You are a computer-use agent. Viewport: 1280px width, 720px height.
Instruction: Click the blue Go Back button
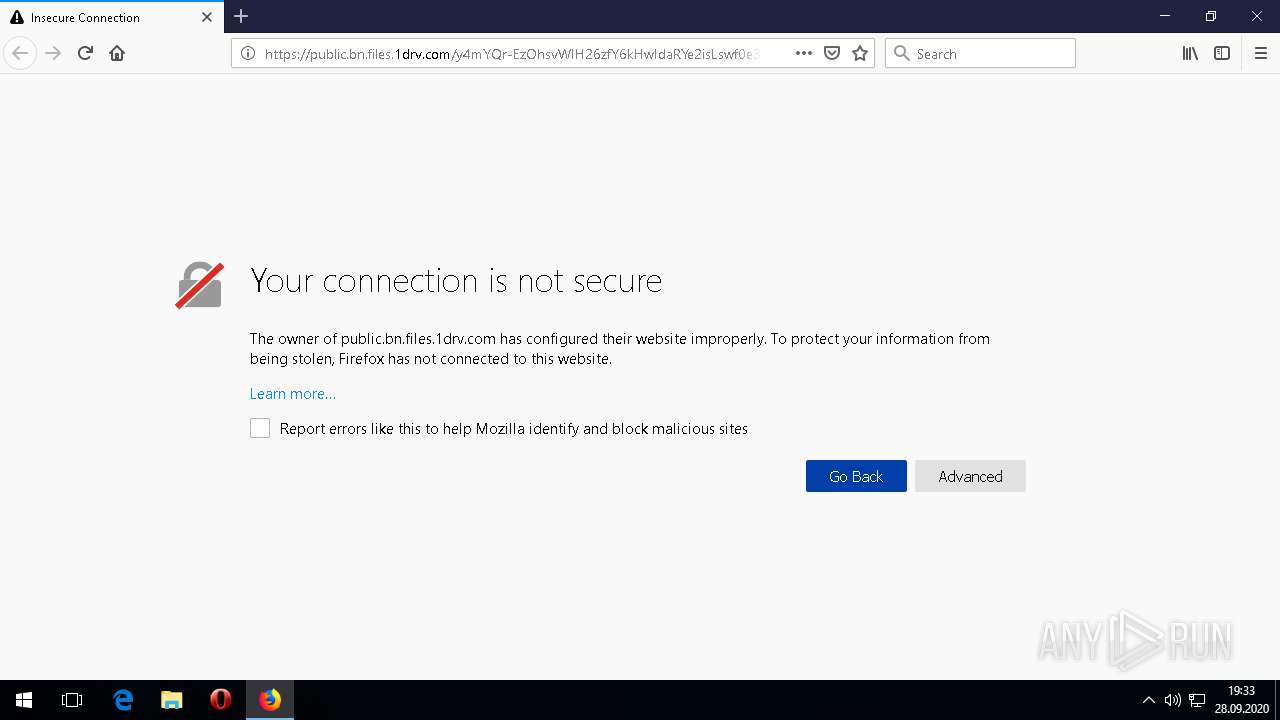(x=856, y=476)
